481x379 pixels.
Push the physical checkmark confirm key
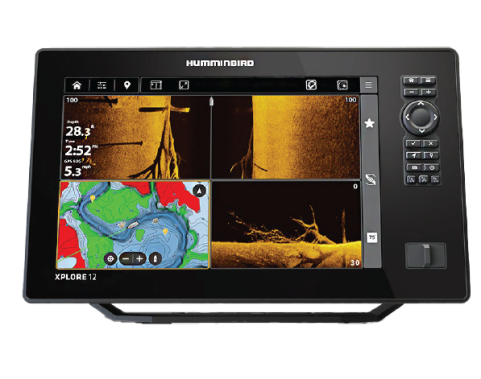coord(413,144)
